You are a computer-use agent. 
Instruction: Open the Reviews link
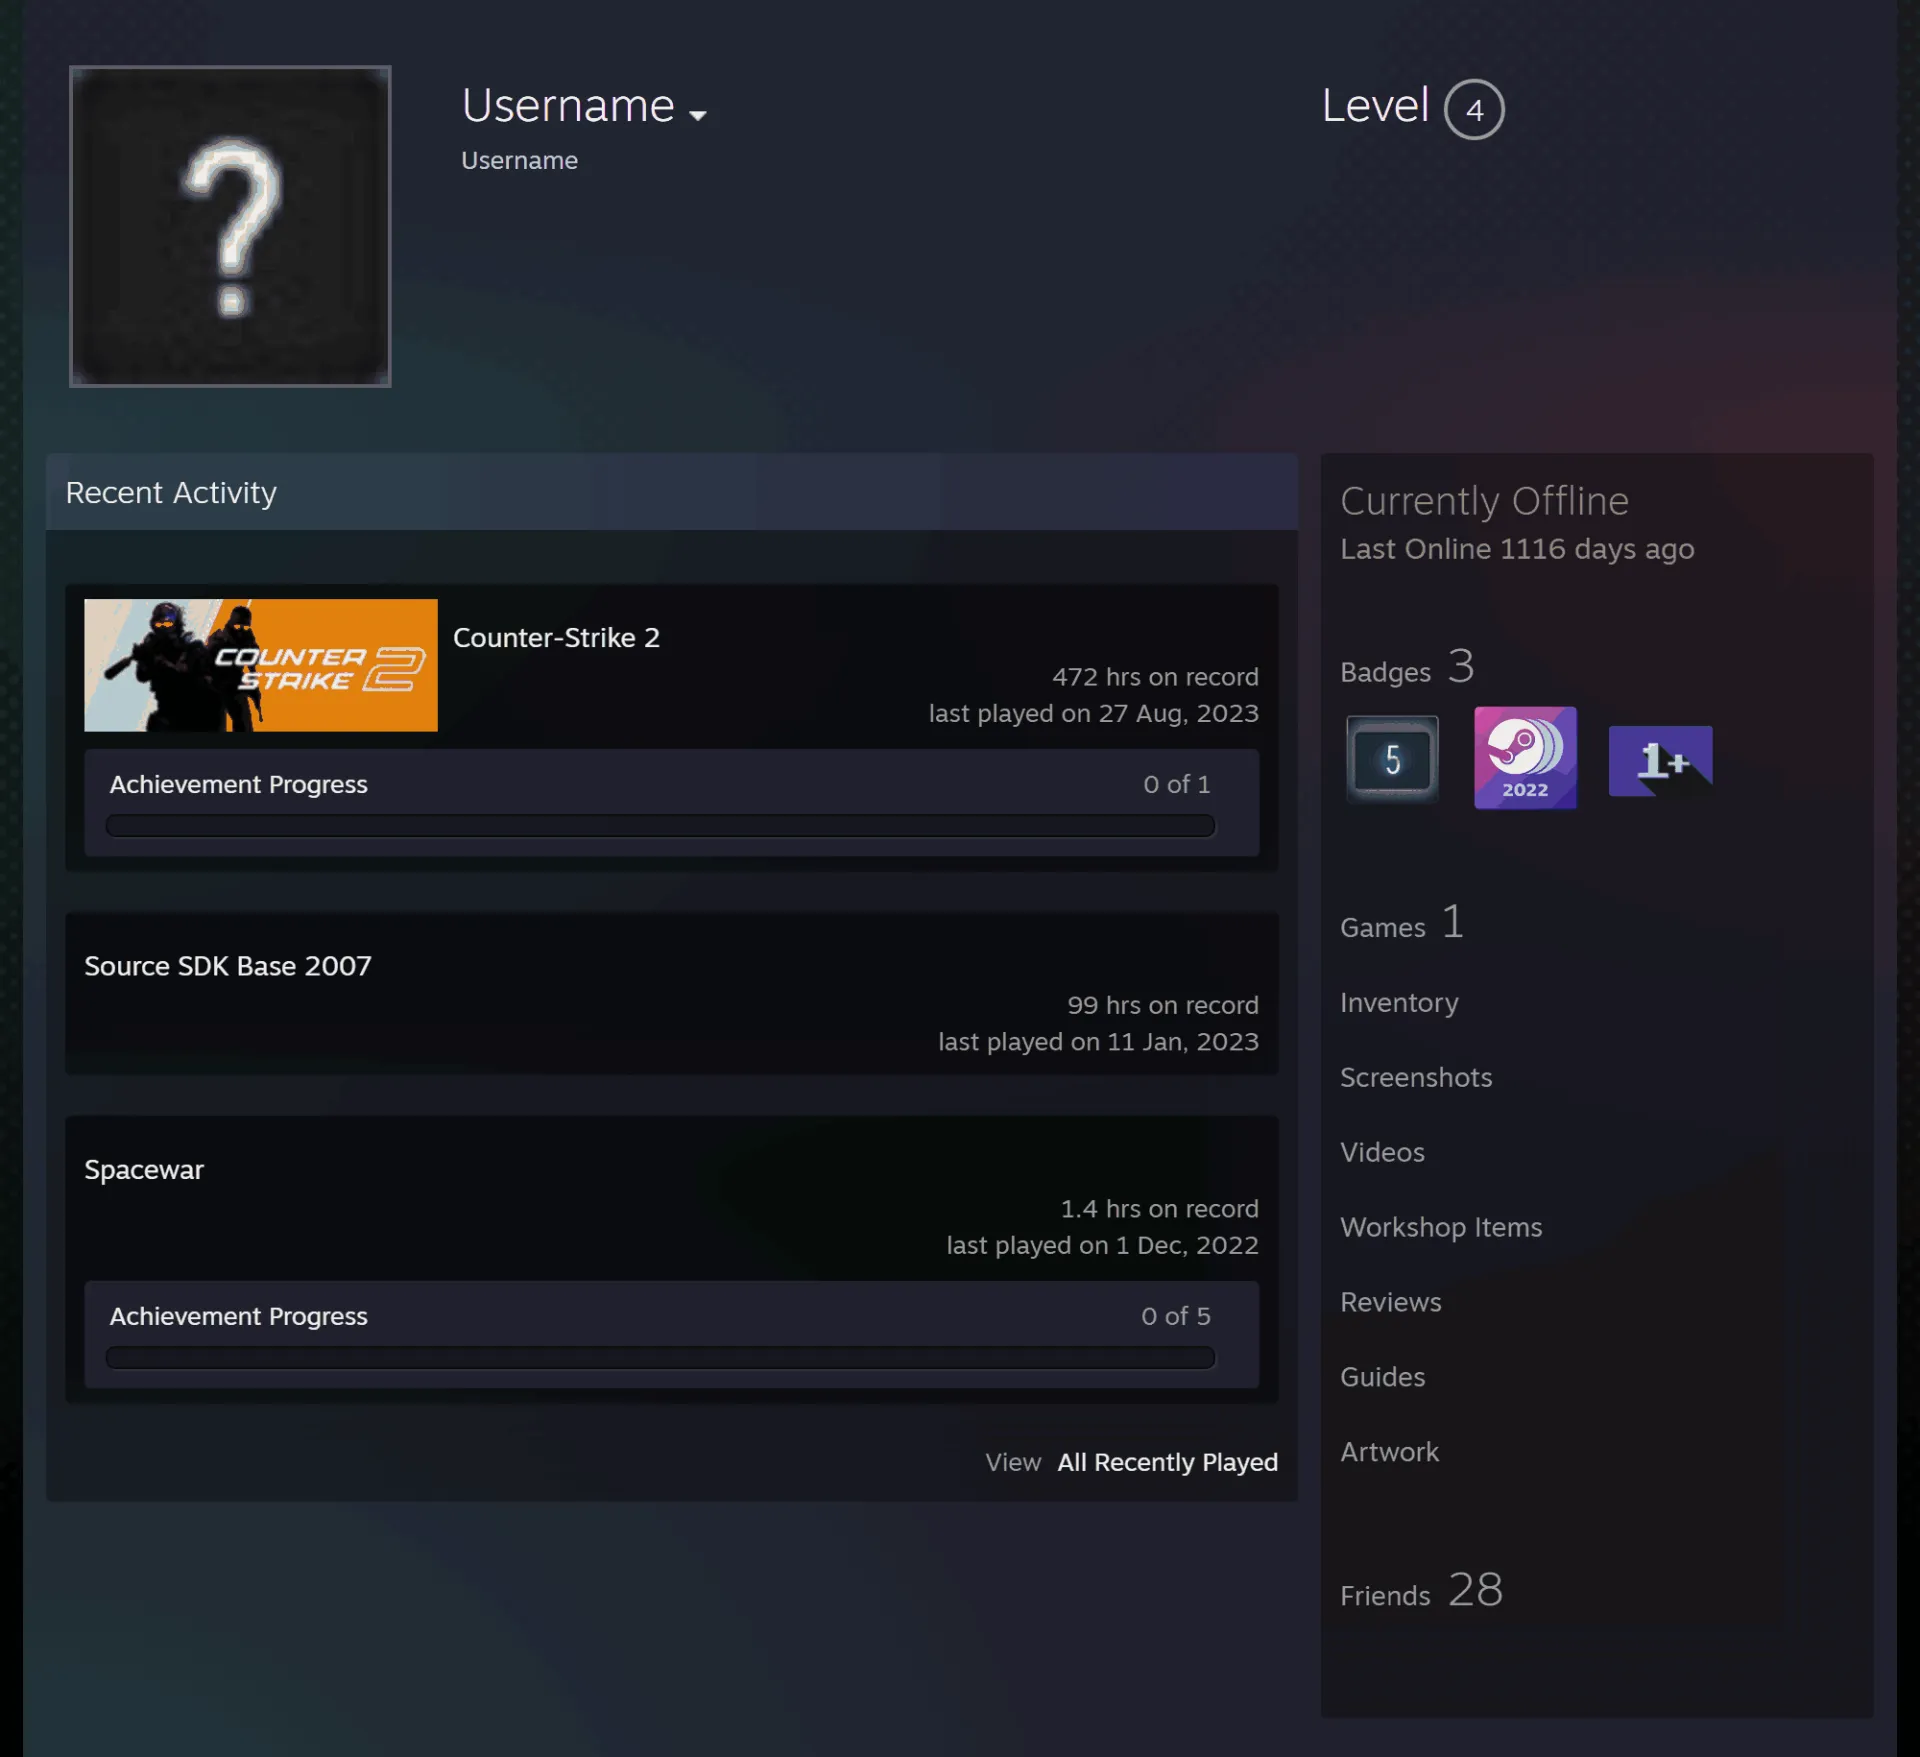1391,1302
